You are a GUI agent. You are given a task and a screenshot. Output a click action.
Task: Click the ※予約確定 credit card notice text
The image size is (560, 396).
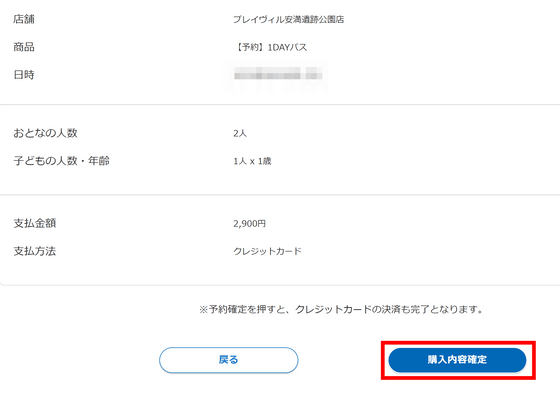click(341, 309)
